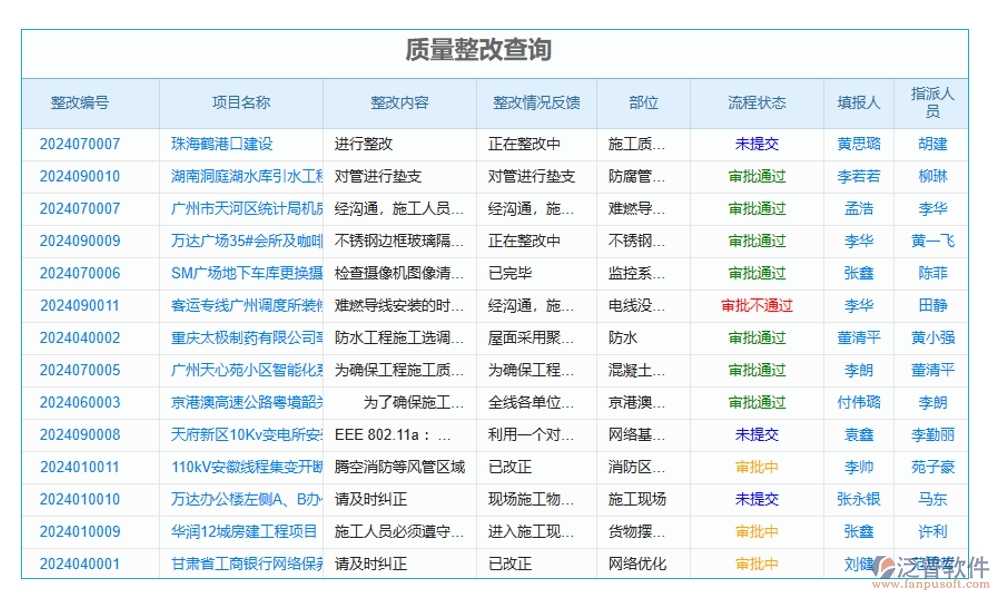Sort by the 整改编号 column header
Viewport: 1000px width, 600px height.
80,102
